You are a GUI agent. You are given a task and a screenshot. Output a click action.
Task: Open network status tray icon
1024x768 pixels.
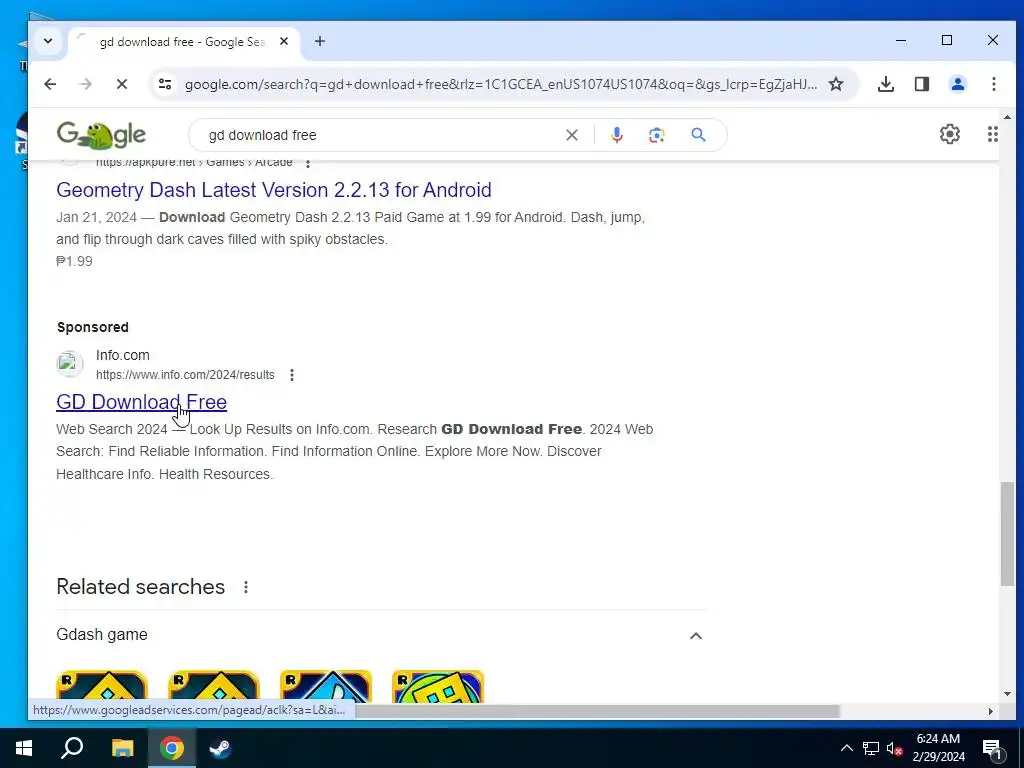click(871, 748)
